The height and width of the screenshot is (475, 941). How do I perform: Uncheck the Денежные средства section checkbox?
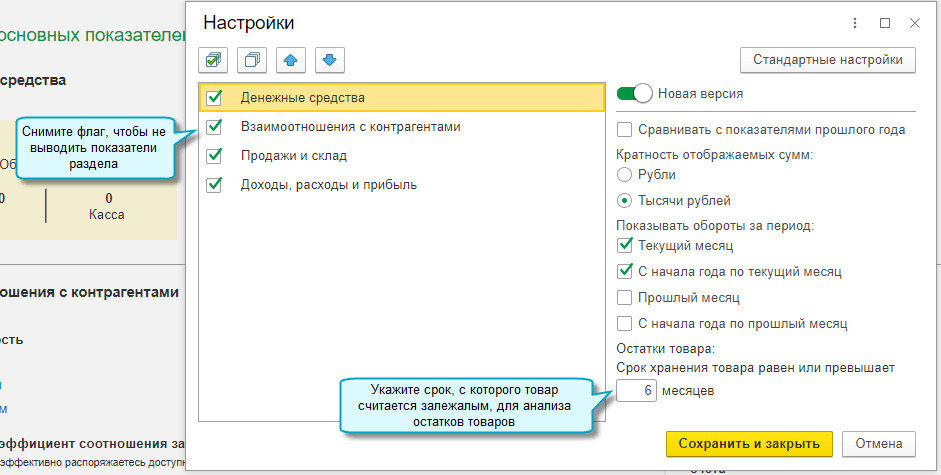[214, 97]
